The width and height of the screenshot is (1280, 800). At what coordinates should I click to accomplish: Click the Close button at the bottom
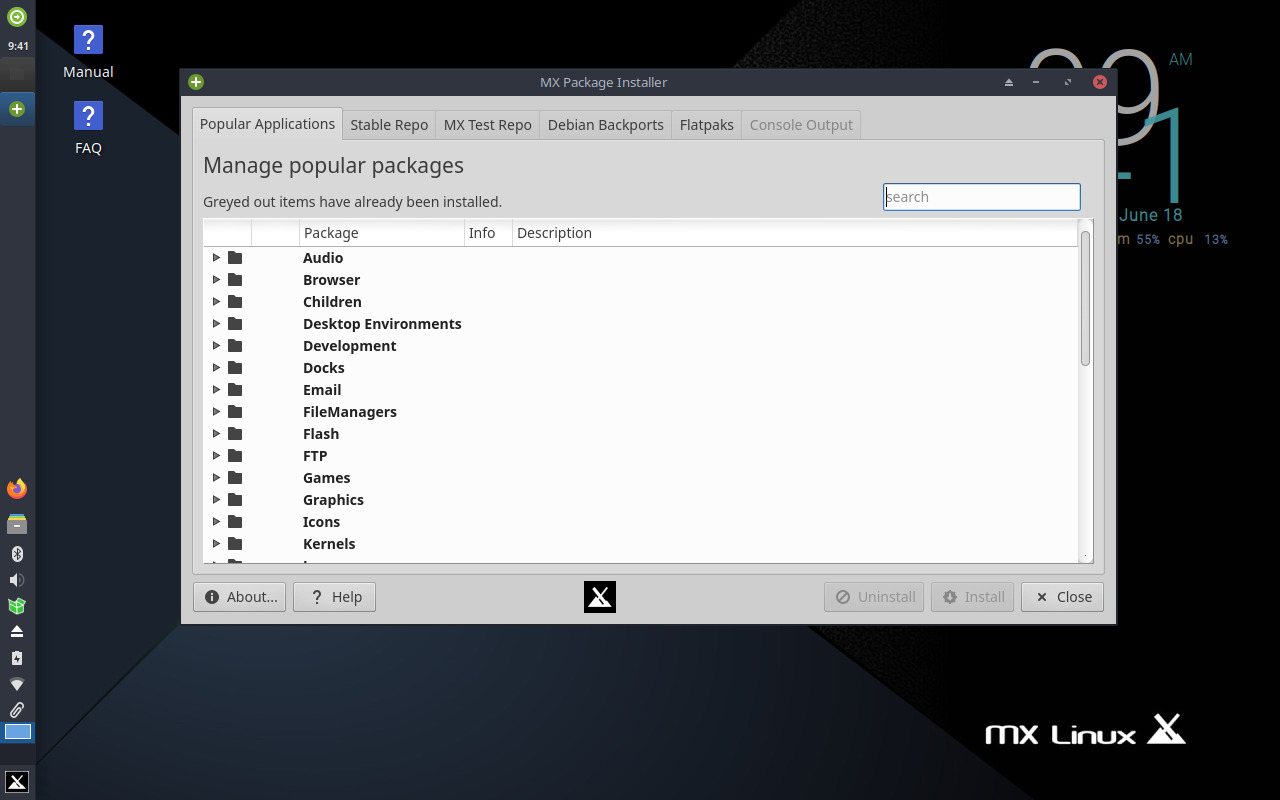1062,597
